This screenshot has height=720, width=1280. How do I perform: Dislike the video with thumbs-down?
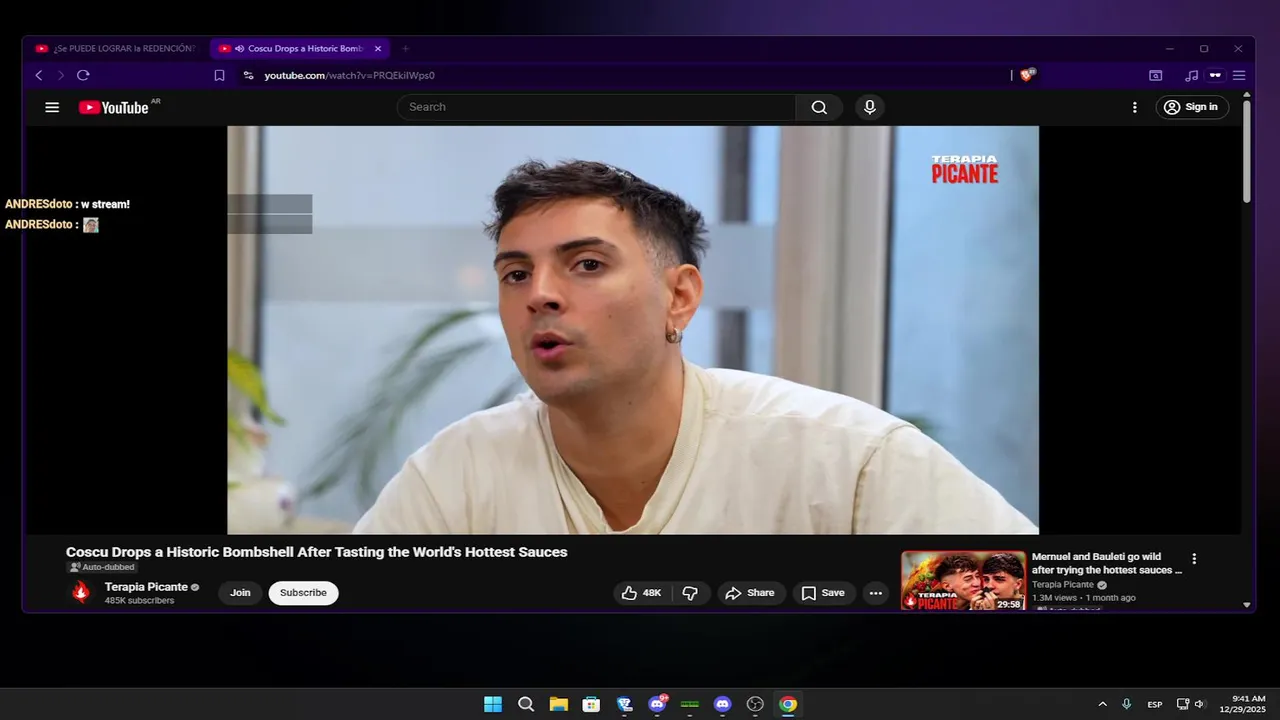[691, 593]
